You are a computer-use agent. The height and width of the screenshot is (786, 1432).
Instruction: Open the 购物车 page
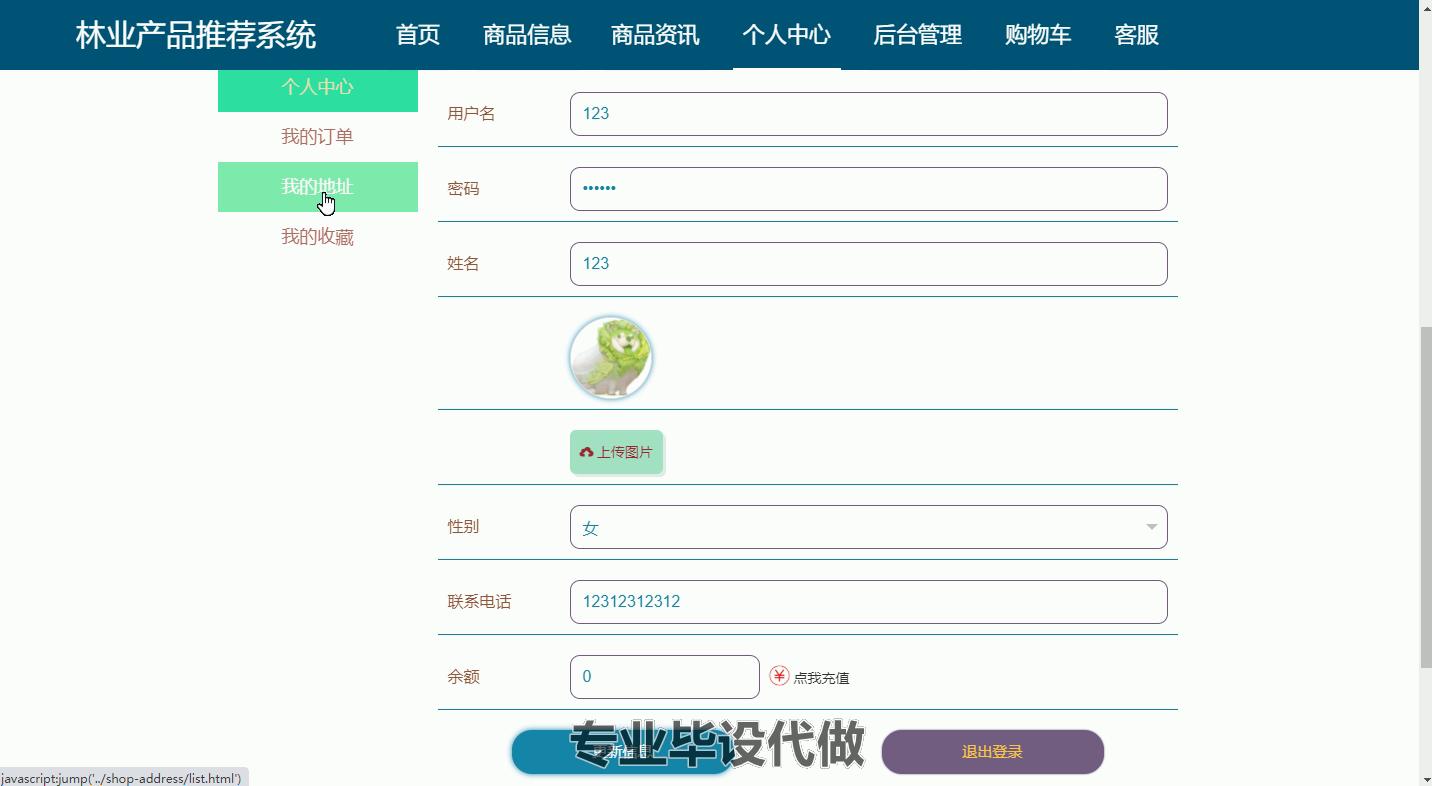tap(1038, 35)
